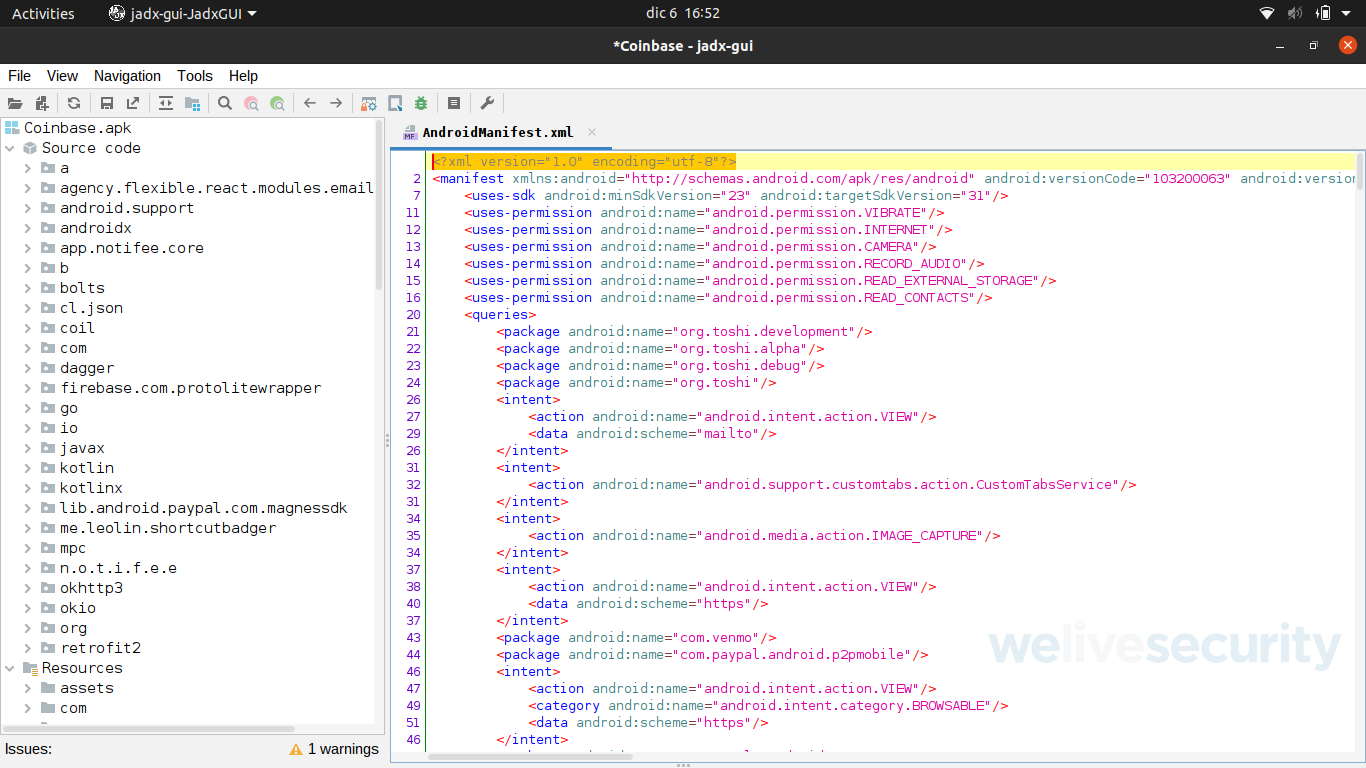Open Preferences wrench icon
The image size is (1366, 768).
487,103
